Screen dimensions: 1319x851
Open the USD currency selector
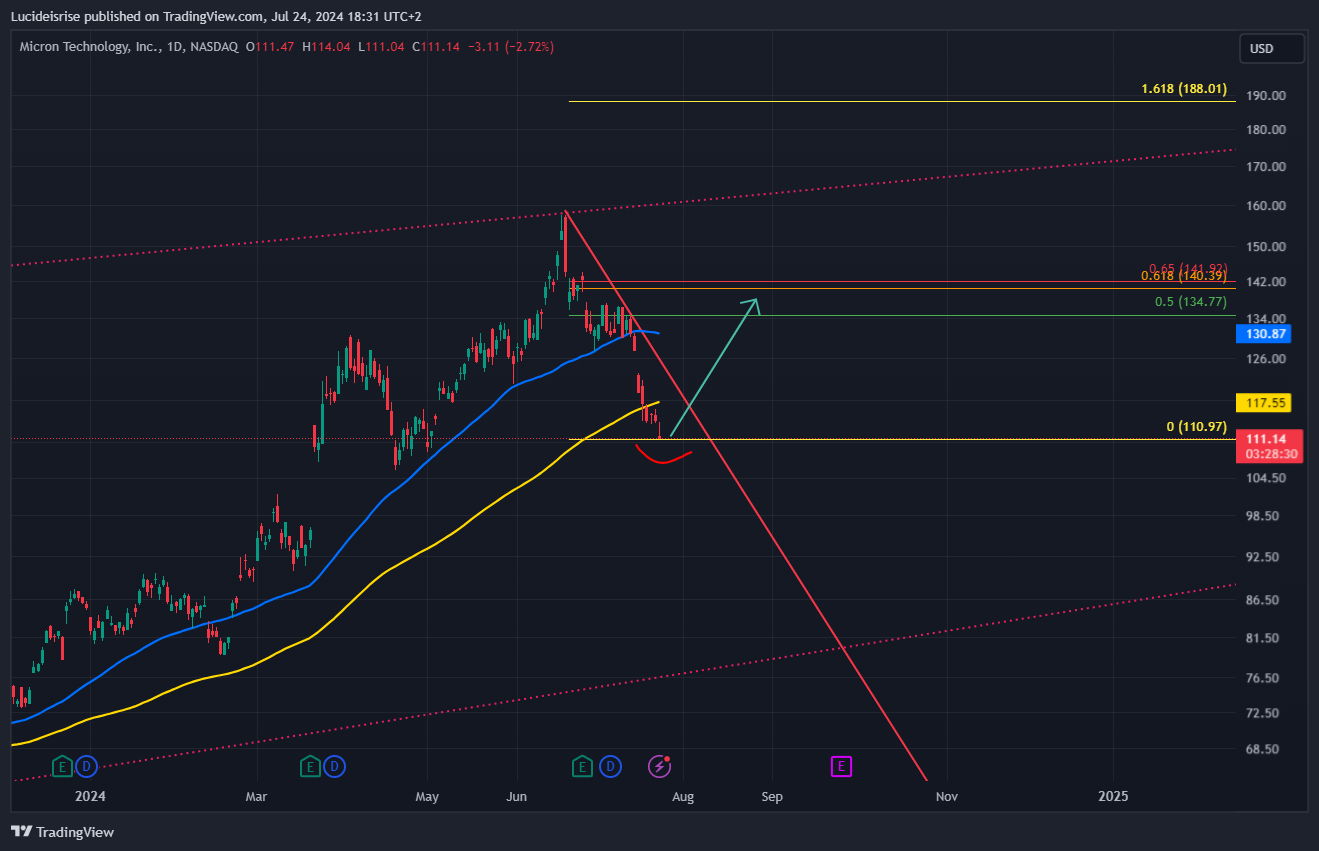(1272, 48)
